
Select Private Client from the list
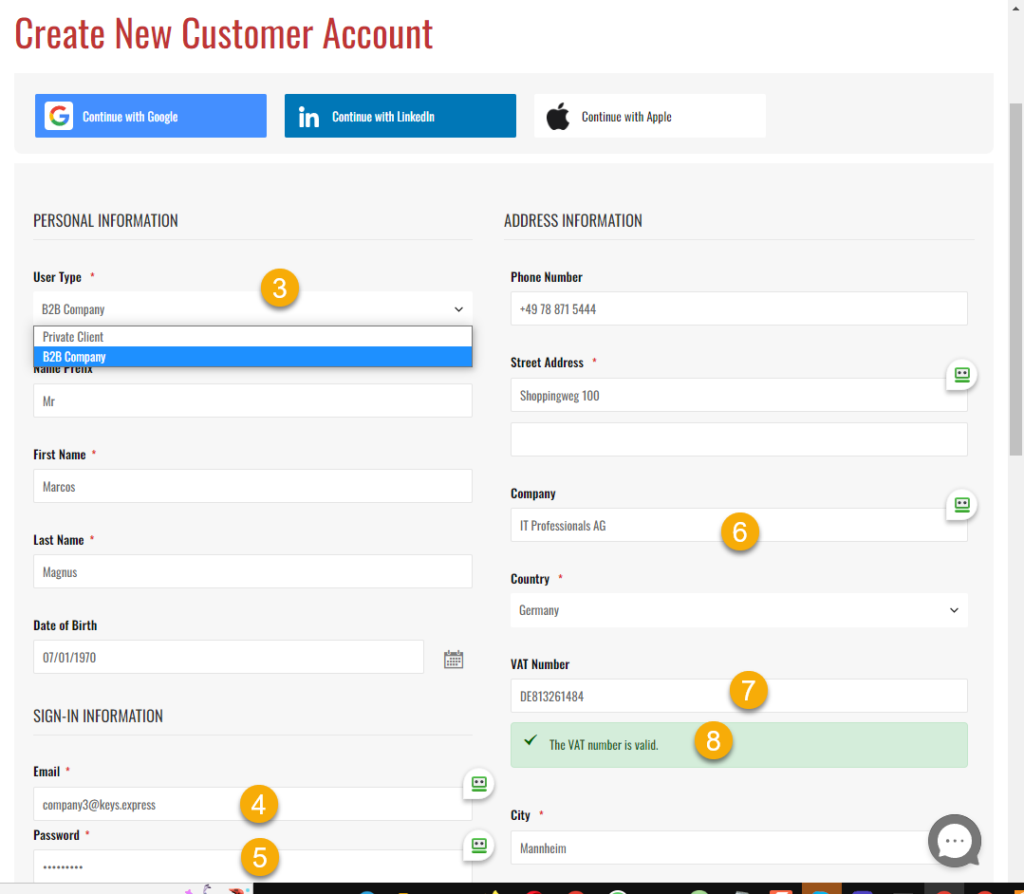(252, 337)
